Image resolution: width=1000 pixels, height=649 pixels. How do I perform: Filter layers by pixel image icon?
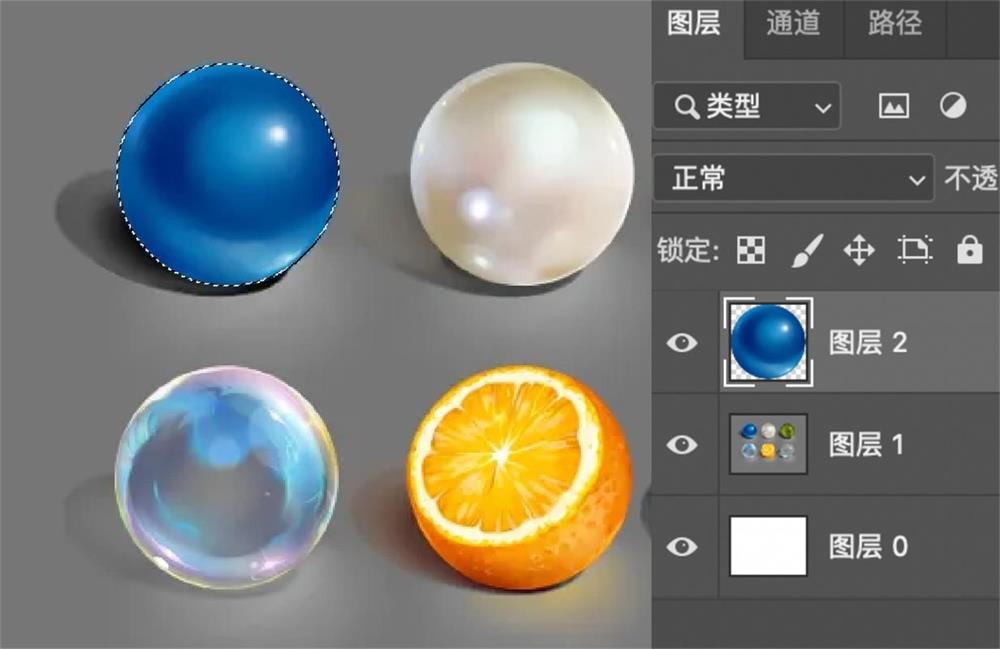[x=893, y=106]
